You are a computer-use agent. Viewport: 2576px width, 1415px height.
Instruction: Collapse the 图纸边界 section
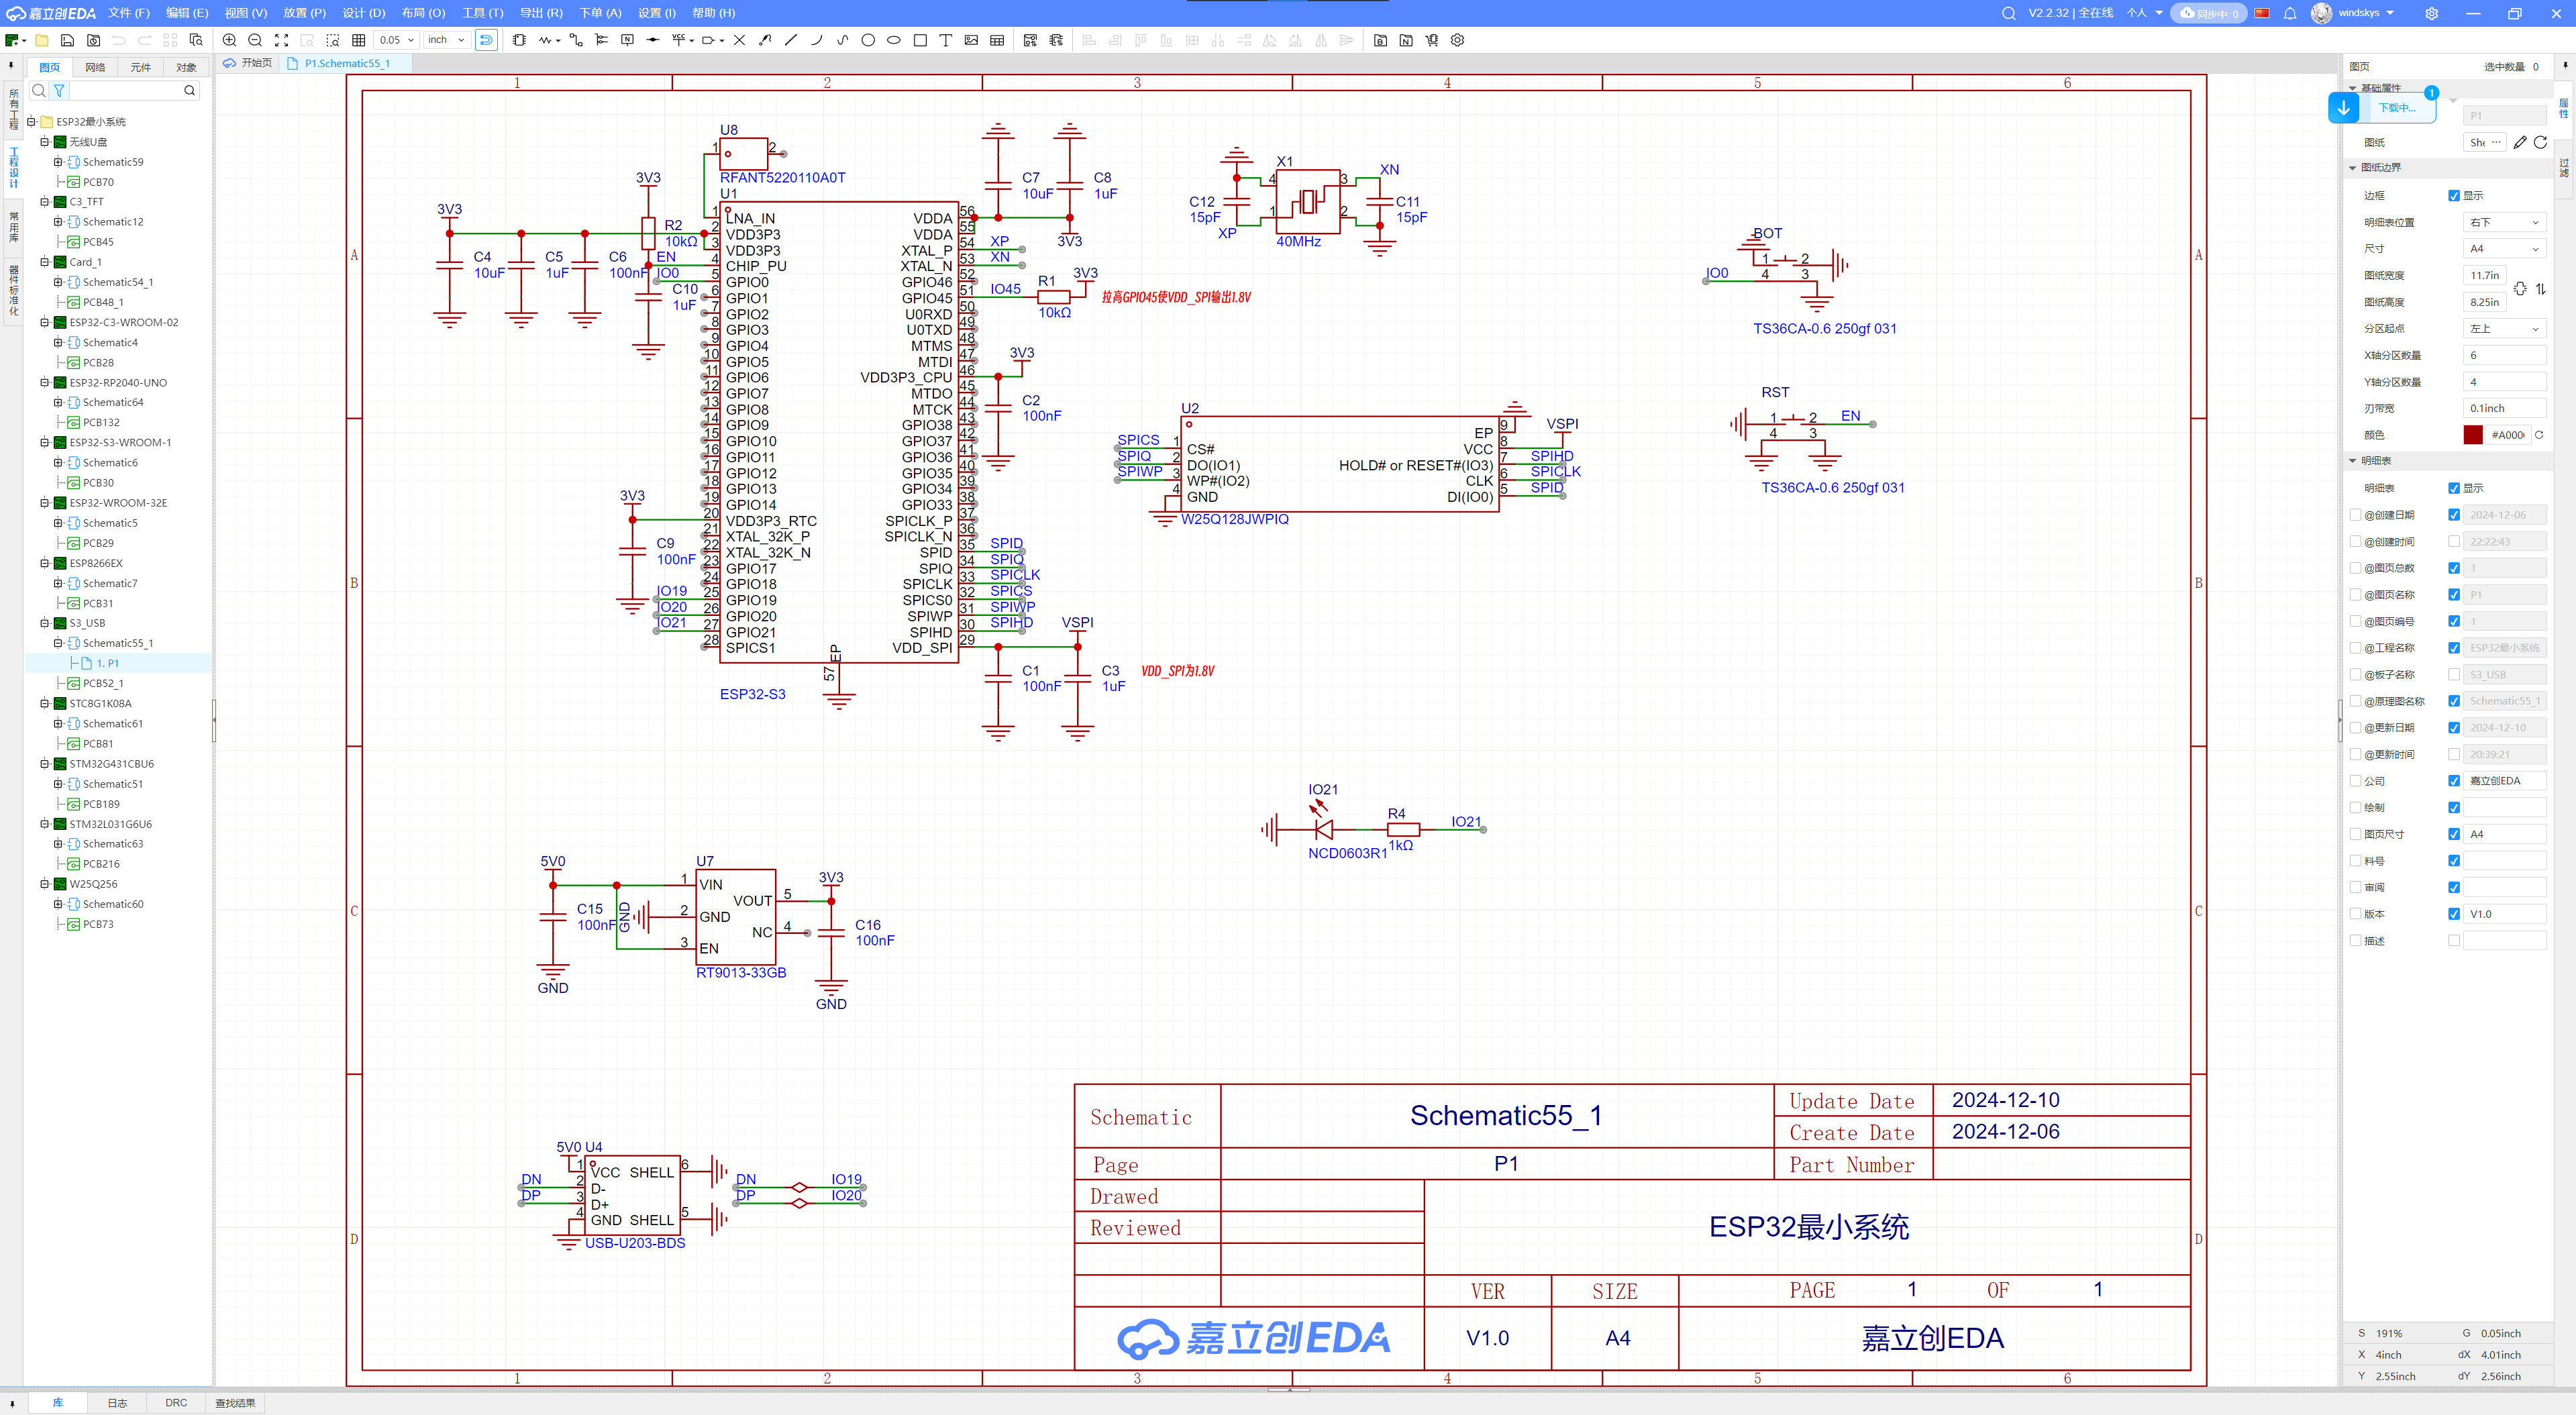(x=2352, y=168)
